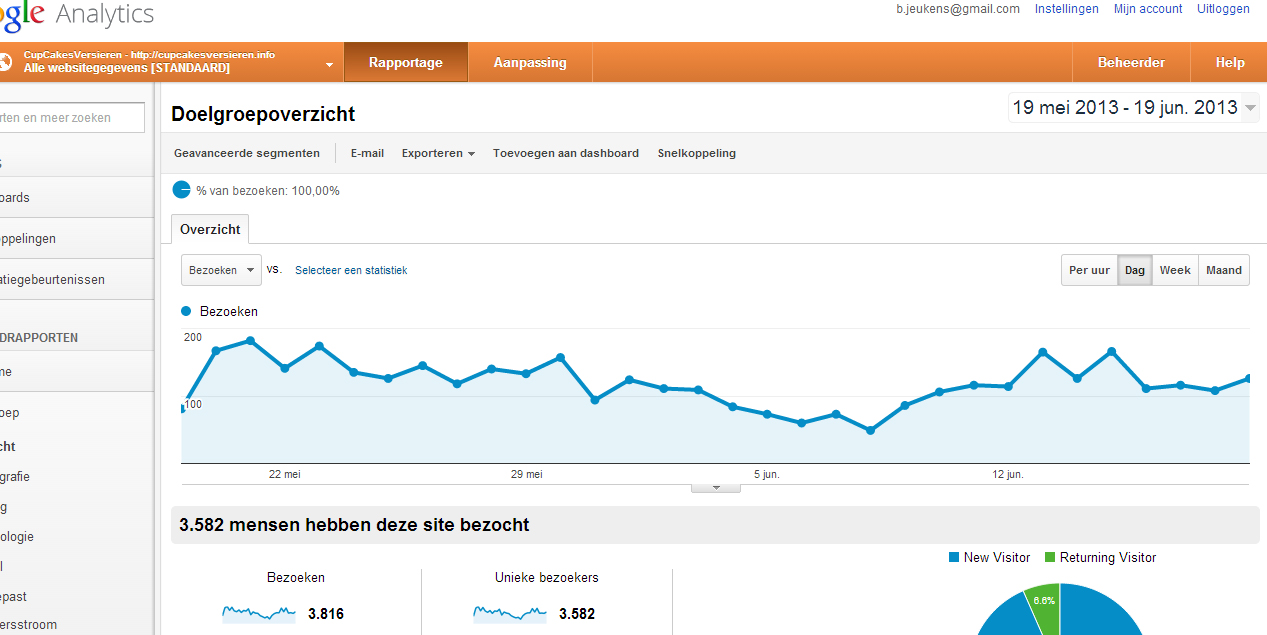Click the 5 jun. axis label
Image resolution: width=1267 pixels, height=635 pixels.
(x=767, y=474)
